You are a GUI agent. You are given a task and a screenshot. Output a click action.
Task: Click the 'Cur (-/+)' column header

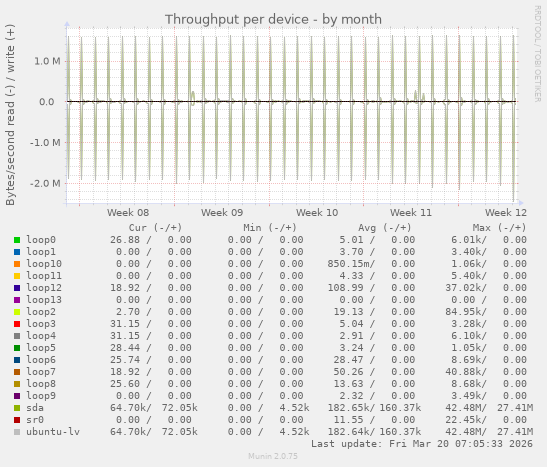(x=155, y=228)
